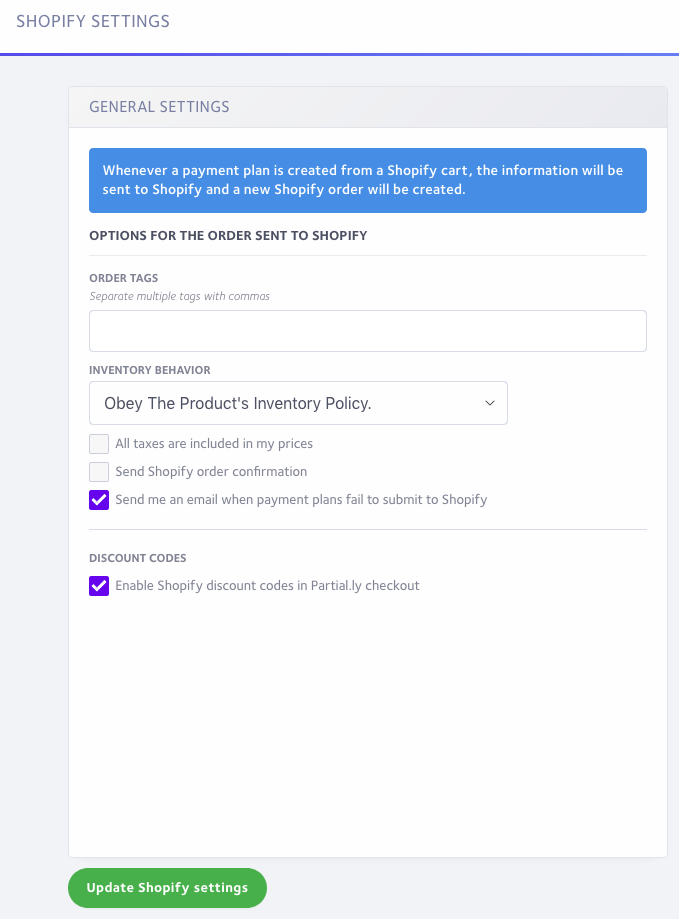Click the Inventory Behavior field label
The height and width of the screenshot is (919, 679).
[x=149, y=370]
